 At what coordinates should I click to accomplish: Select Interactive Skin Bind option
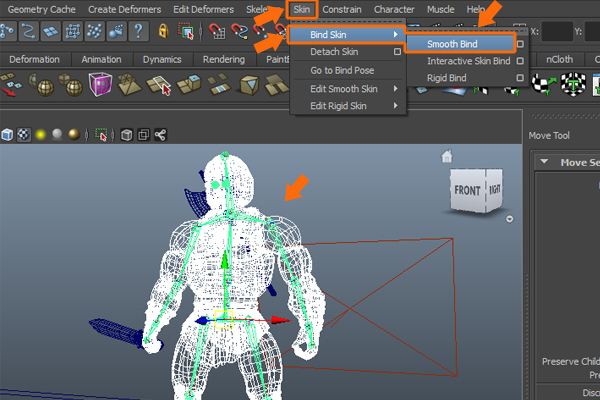click(468, 61)
